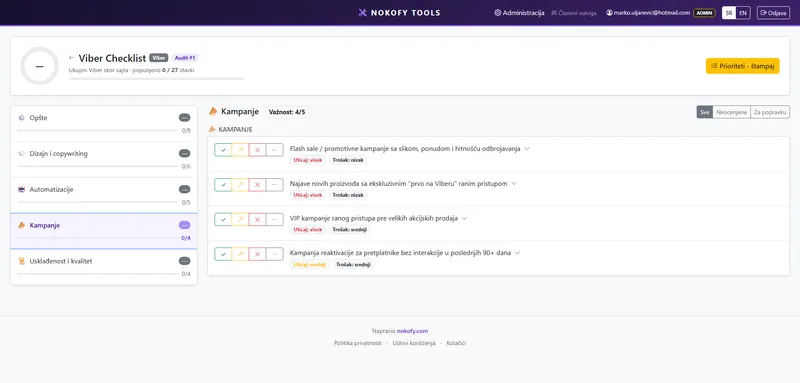Switch language to EN
800x383 pixels.
[x=743, y=13]
